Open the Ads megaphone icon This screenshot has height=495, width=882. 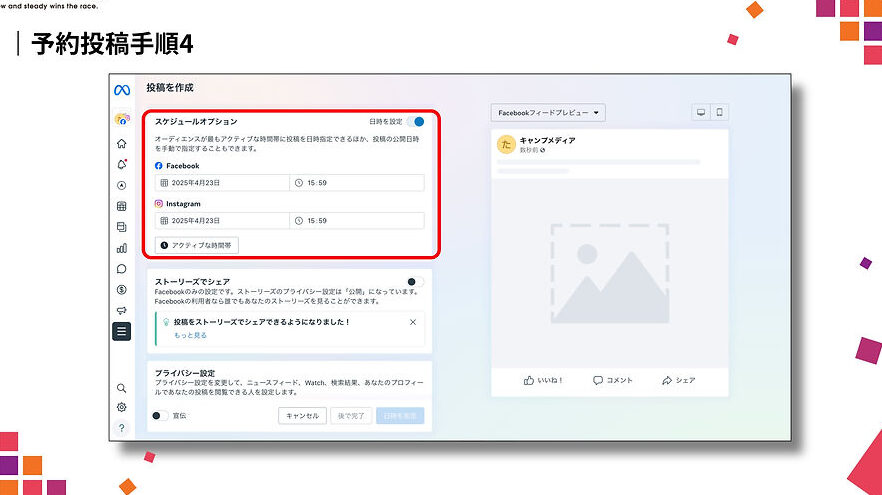pos(121,311)
